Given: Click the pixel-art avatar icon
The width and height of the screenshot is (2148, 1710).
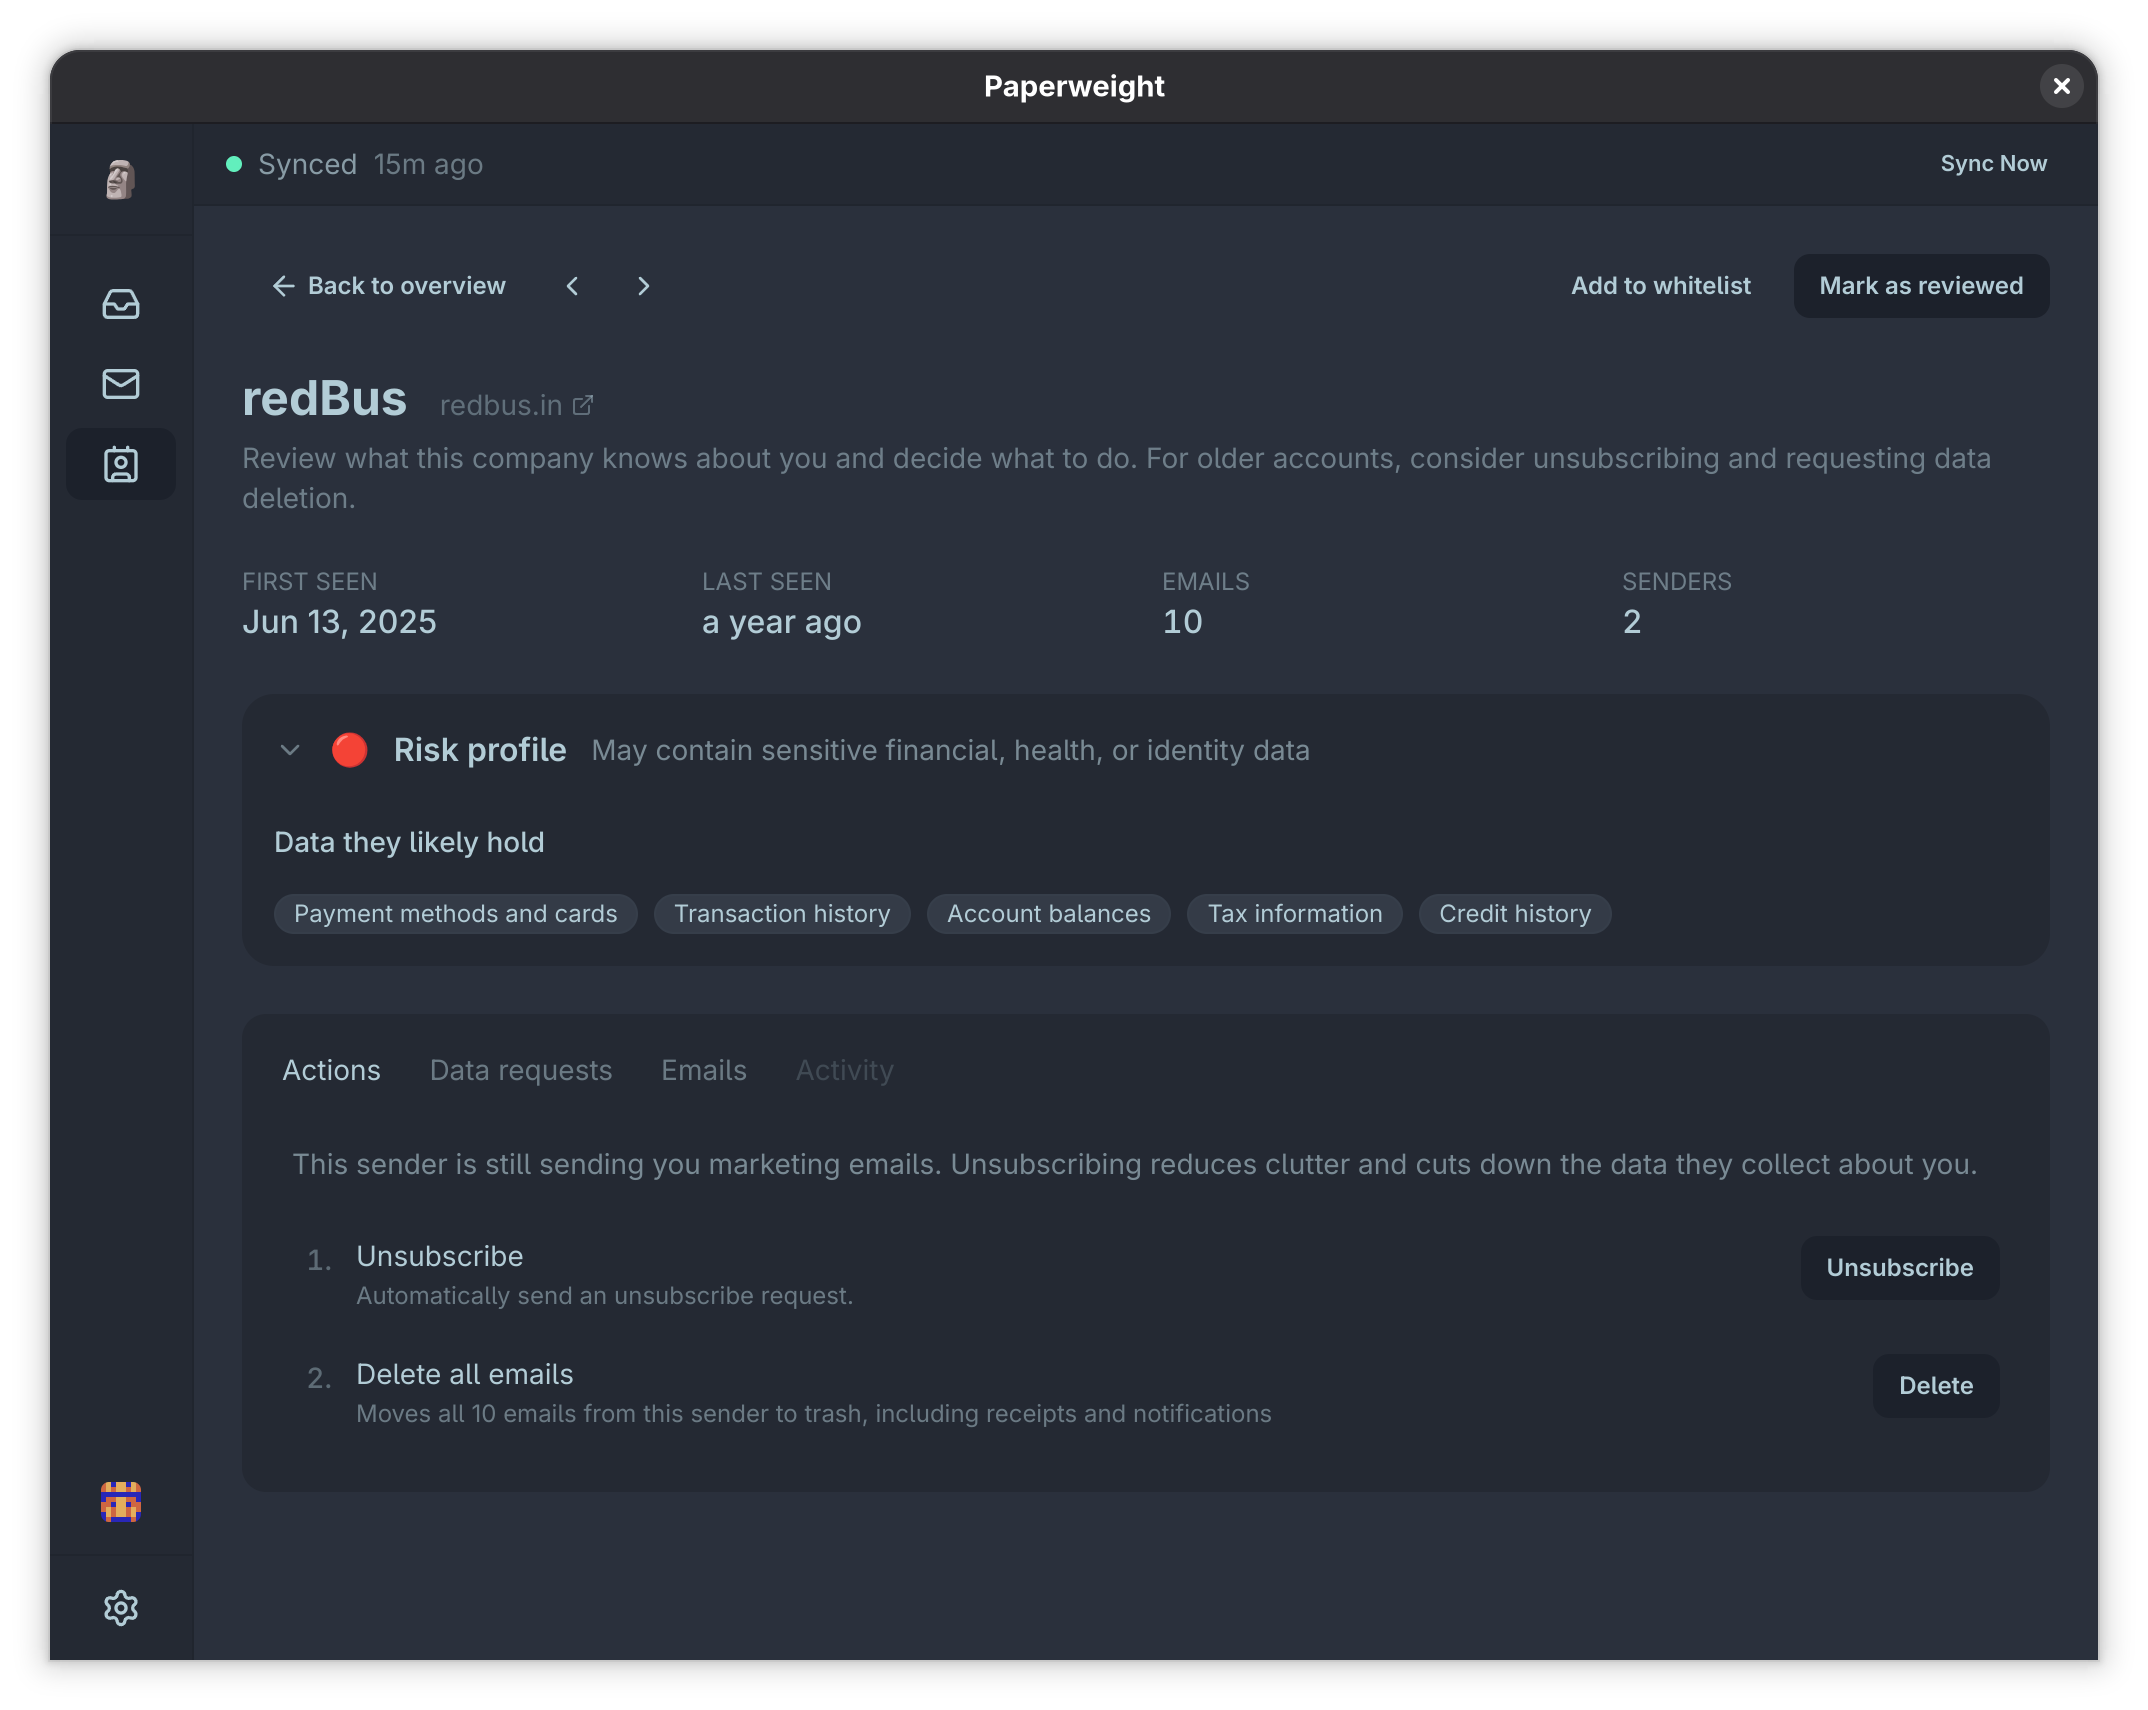Looking at the screenshot, I should (121, 1502).
